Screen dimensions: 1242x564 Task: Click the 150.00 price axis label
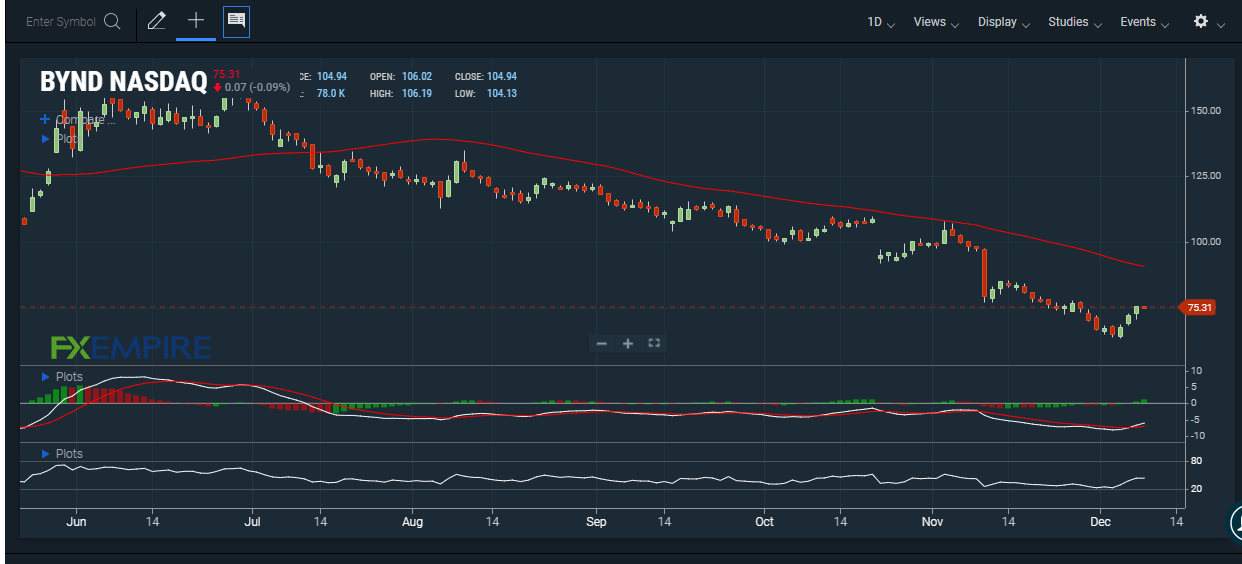[x=1205, y=110]
